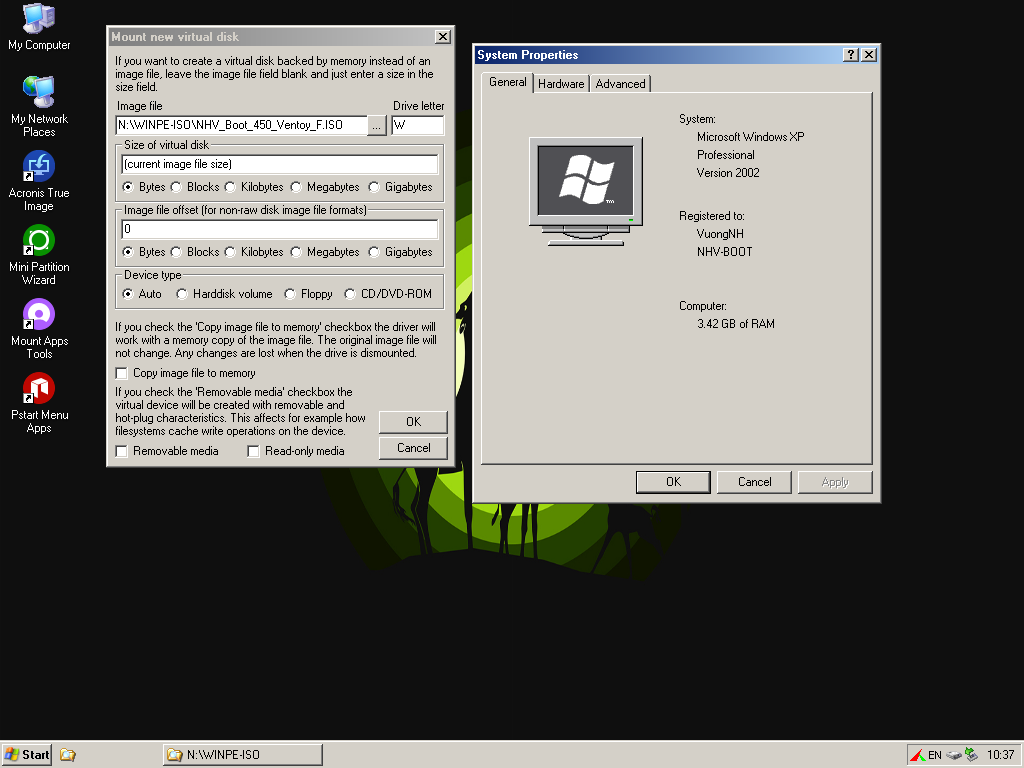The width and height of the screenshot is (1024, 768).
Task: Select Bytes for virtual disk size
Action: tap(144, 187)
